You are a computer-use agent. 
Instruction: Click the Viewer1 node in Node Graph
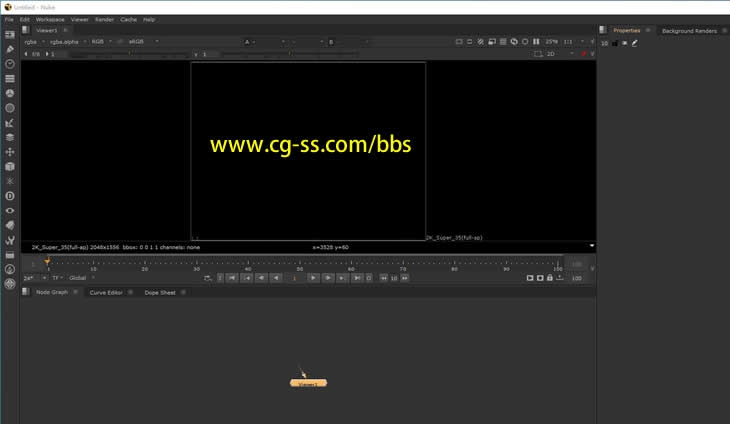pyautogui.click(x=308, y=383)
